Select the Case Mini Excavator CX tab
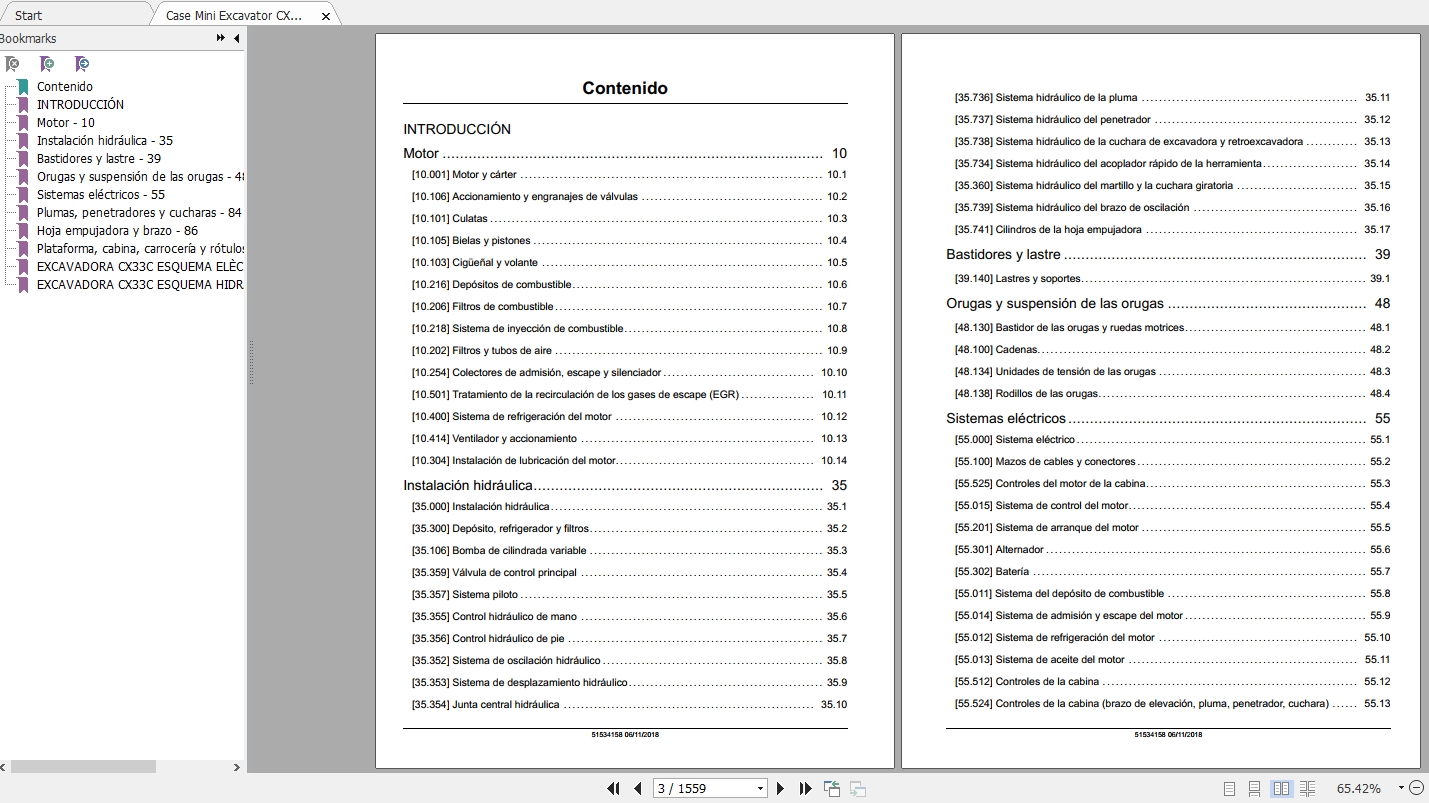1429x803 pixels. point(233,16)
